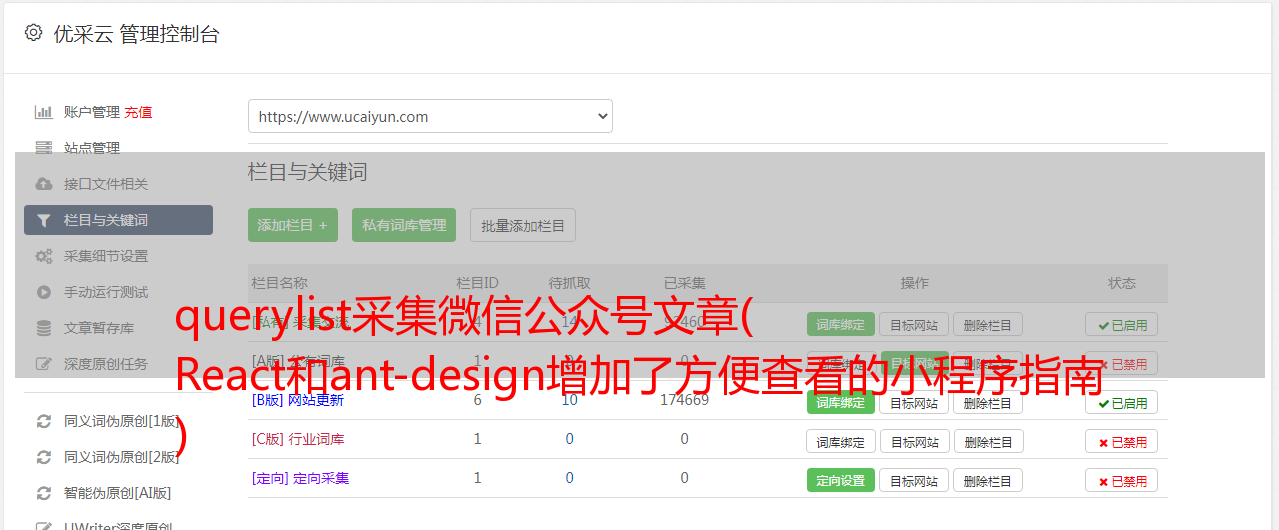Click the cloud upload icon for 接口文件相关
The image size is (1279, 530).
(43, 184)
